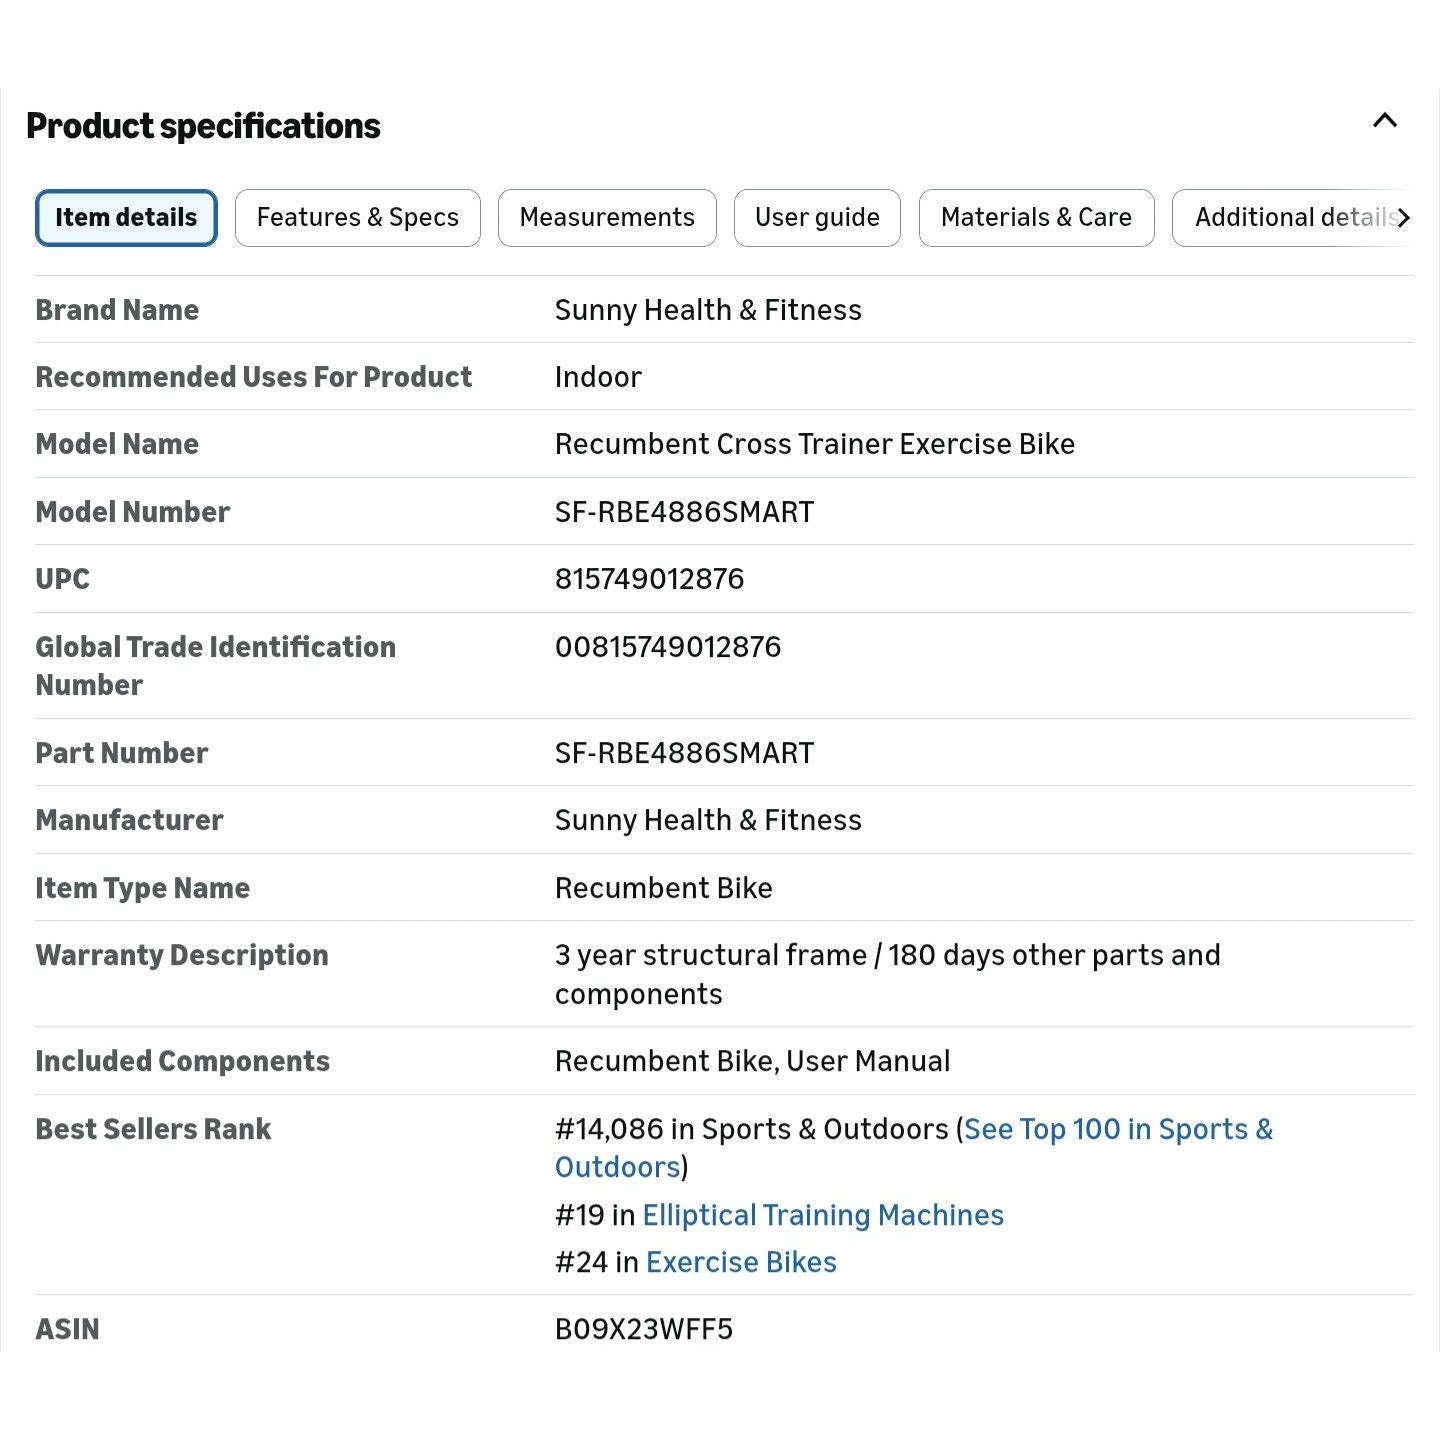Click the Item Type Name label

143,888
